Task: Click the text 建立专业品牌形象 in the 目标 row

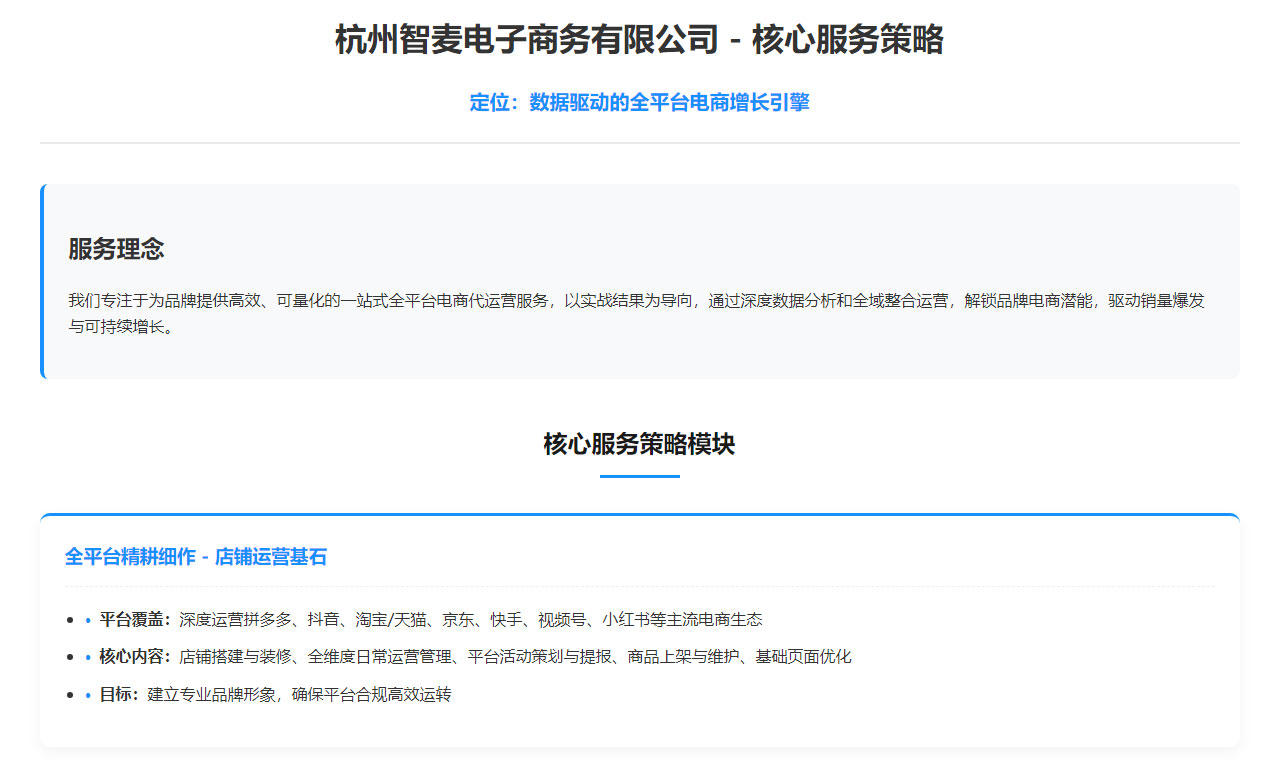Action: [211, 695]
